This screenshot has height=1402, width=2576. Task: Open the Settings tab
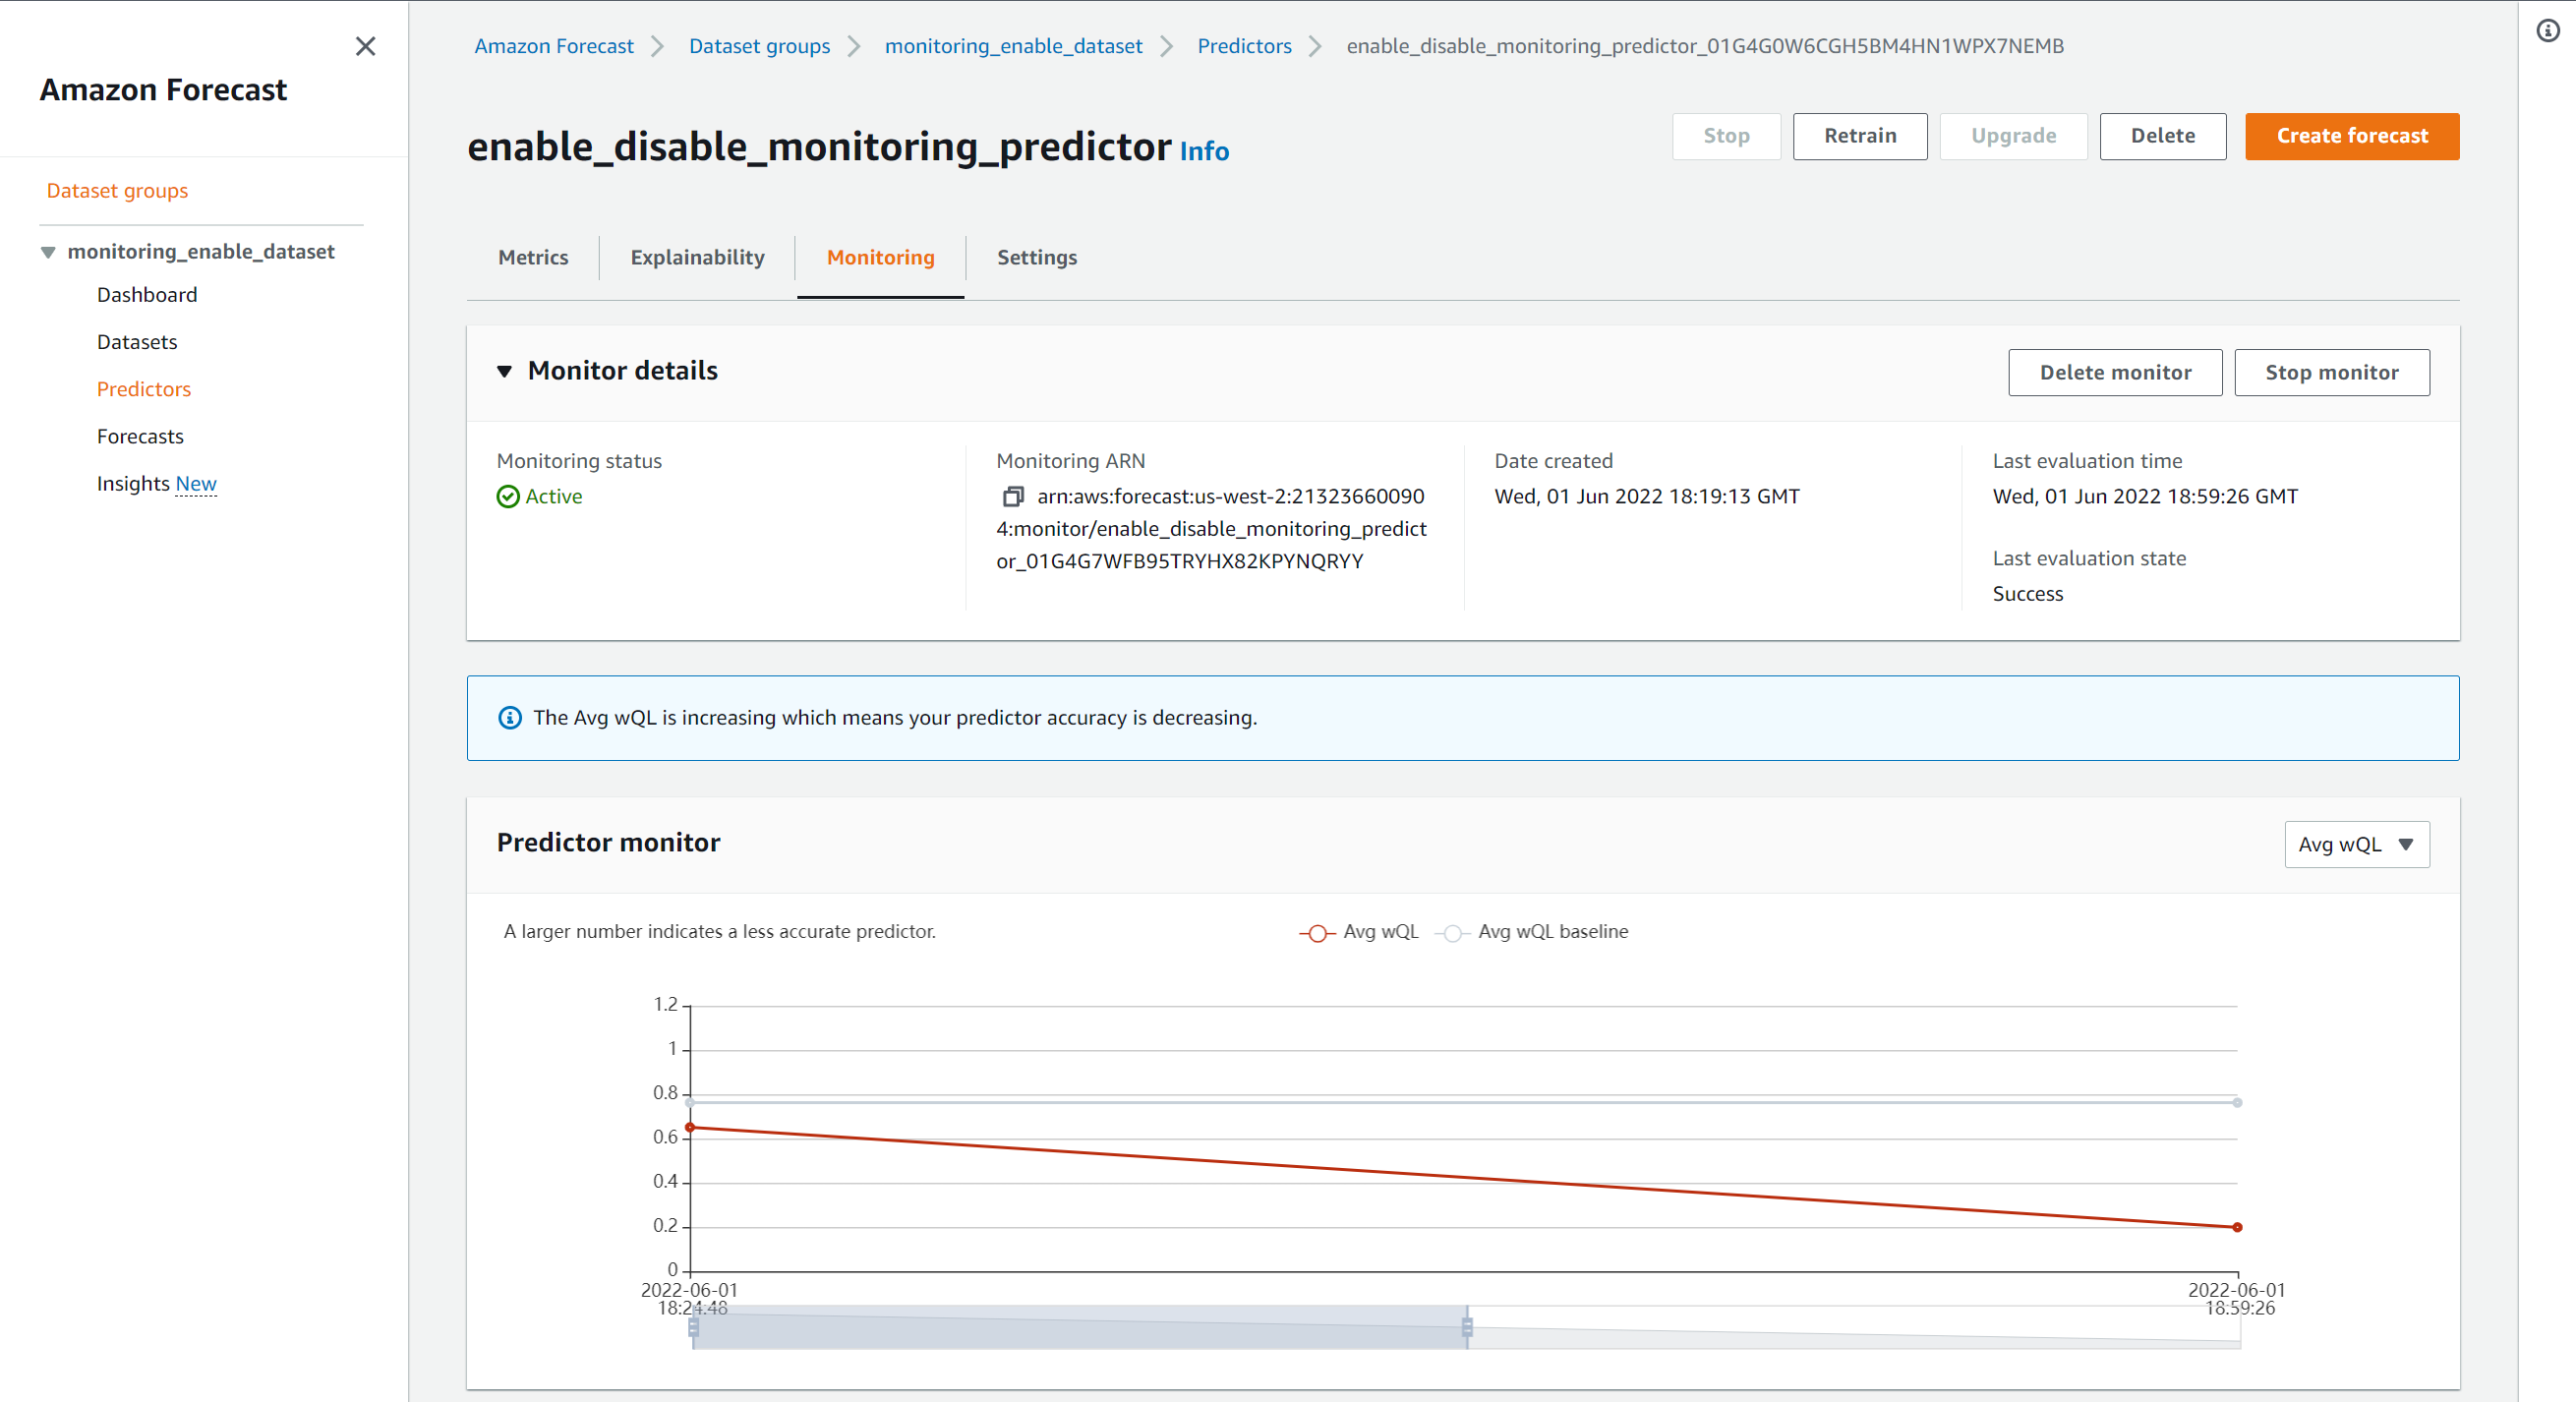tap(1036, 257)
